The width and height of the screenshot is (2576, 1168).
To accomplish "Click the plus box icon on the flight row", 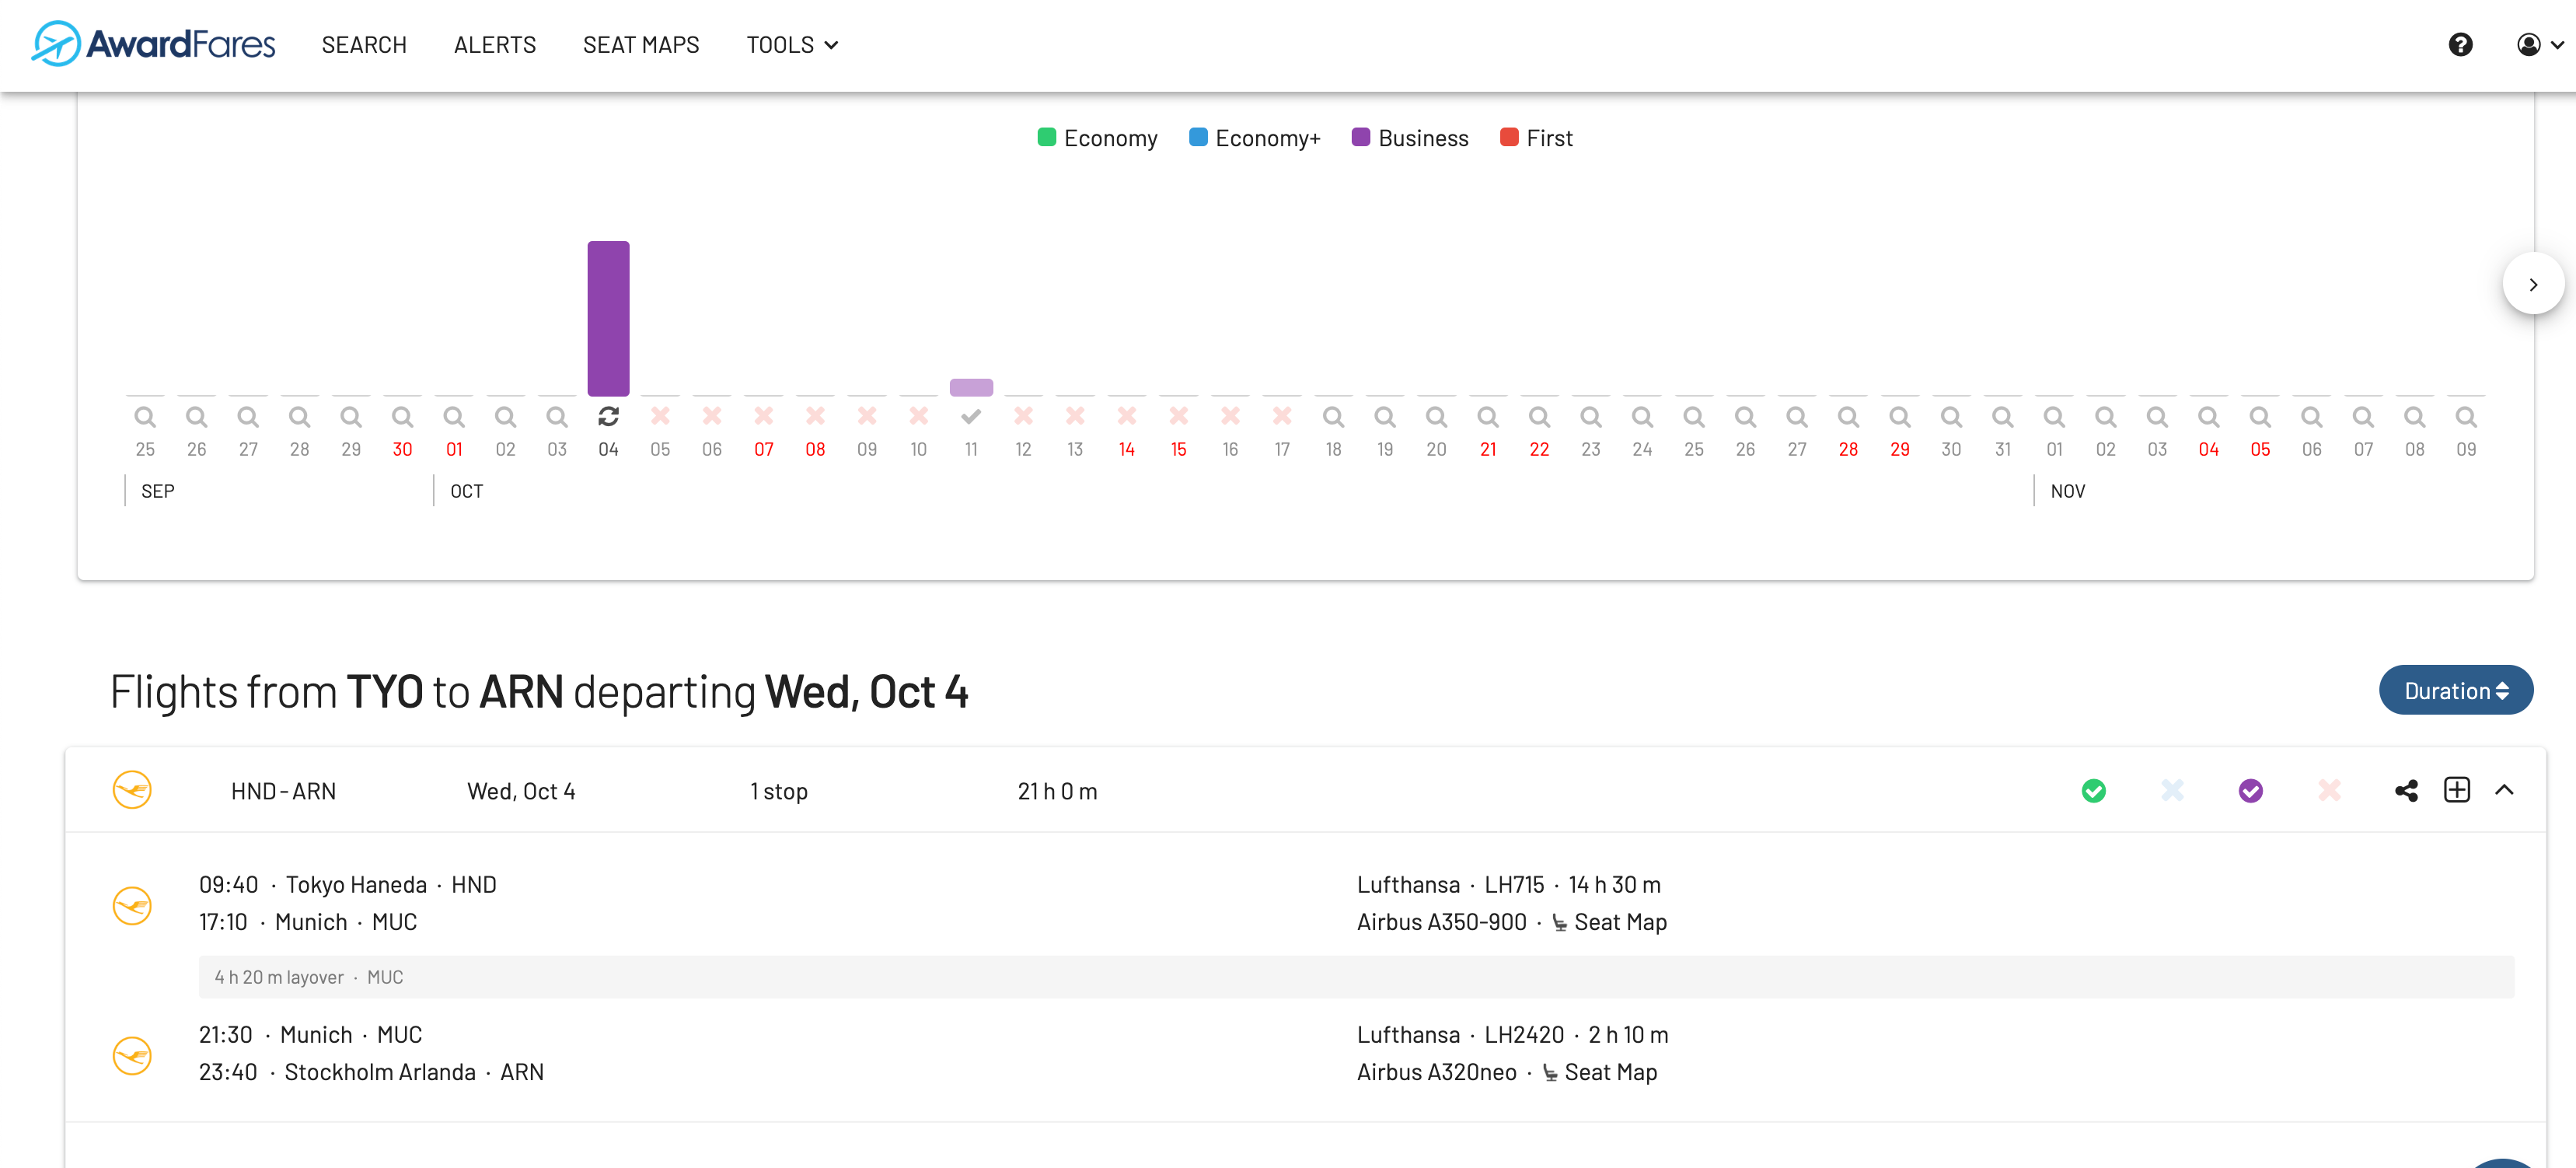I will [2457, 790].
